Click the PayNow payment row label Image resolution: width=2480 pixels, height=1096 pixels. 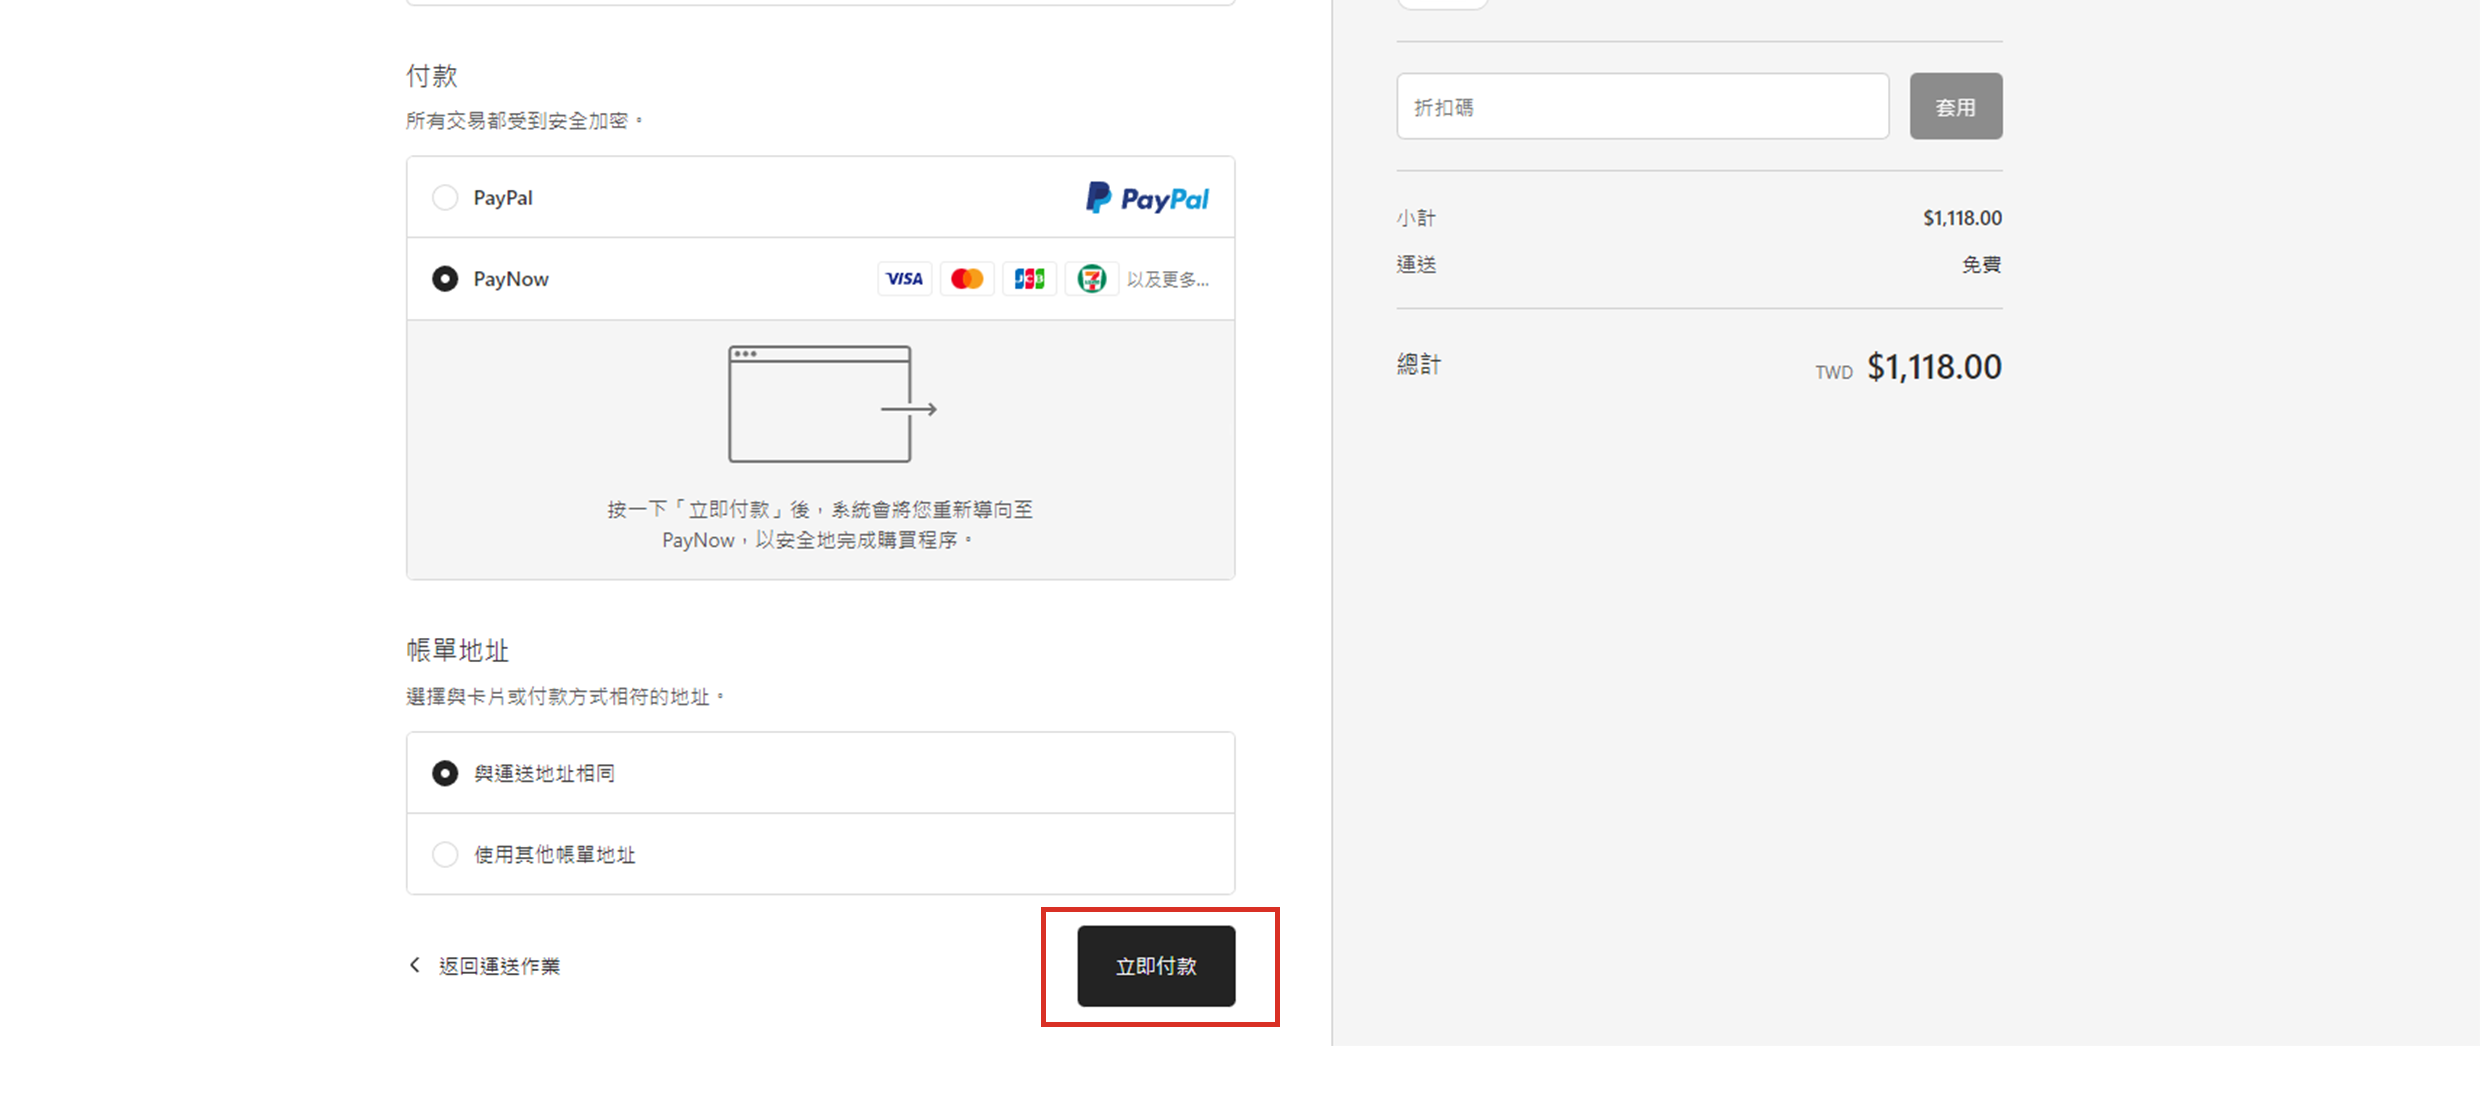tap(511, 279)
